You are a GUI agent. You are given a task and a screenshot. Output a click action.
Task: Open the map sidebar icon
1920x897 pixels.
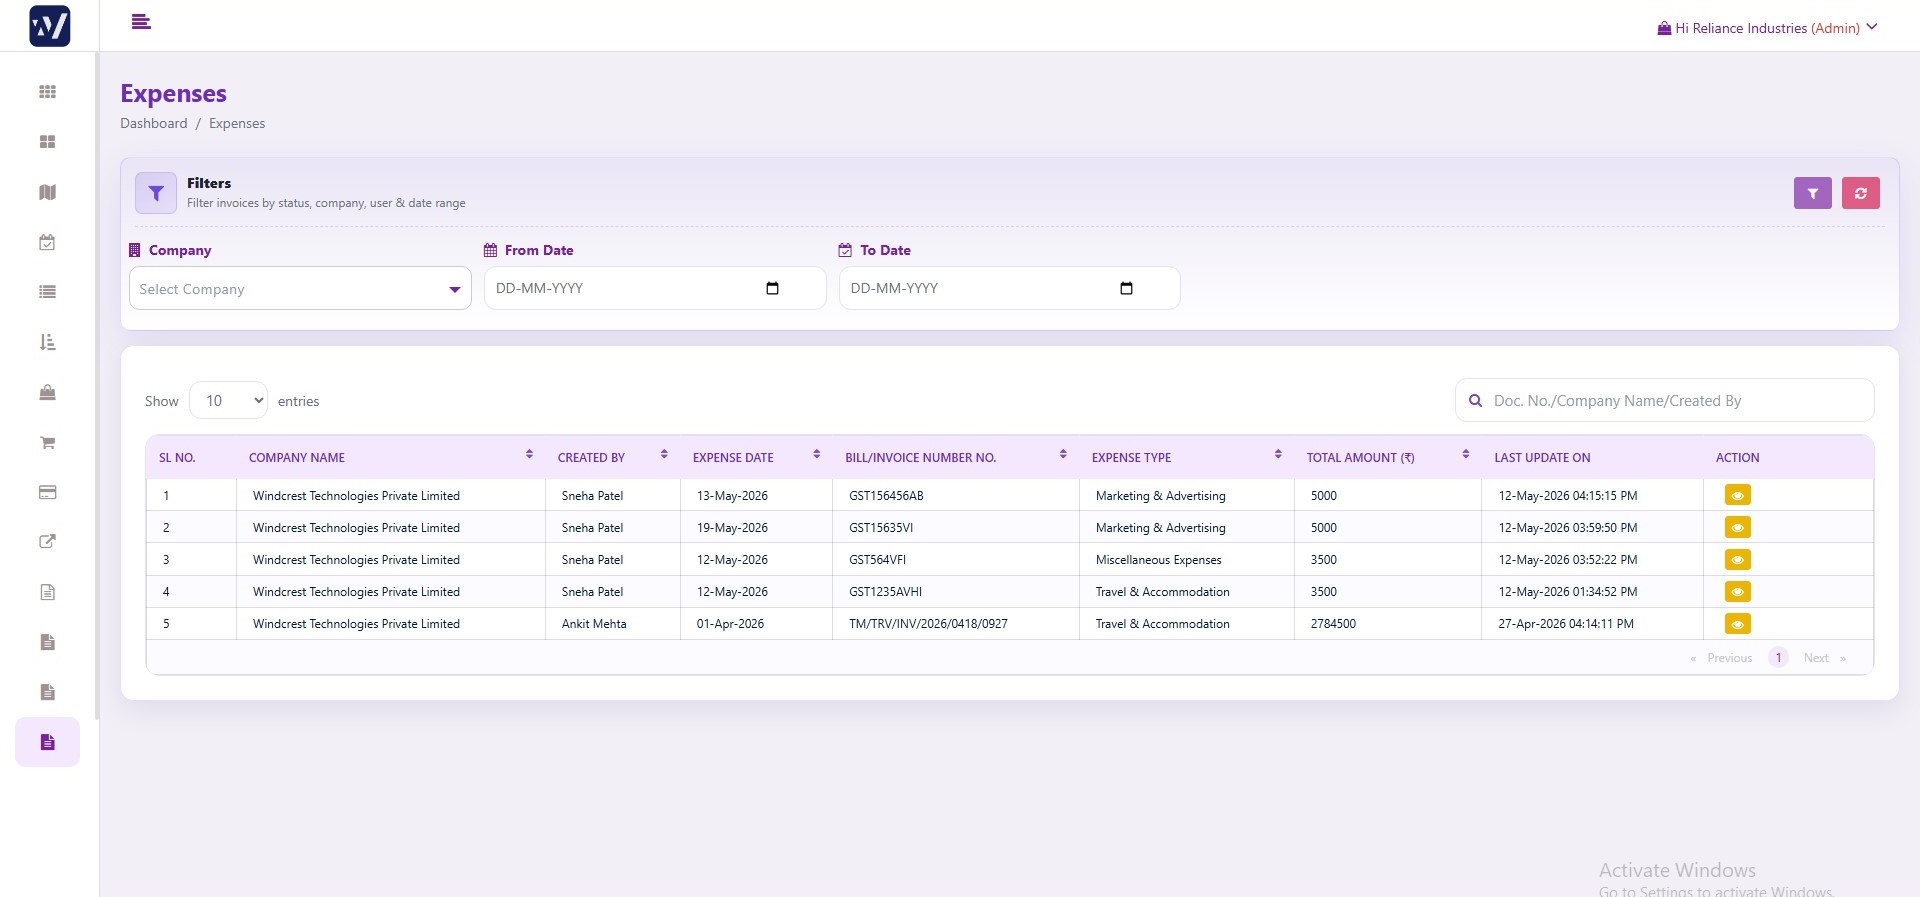47,192
